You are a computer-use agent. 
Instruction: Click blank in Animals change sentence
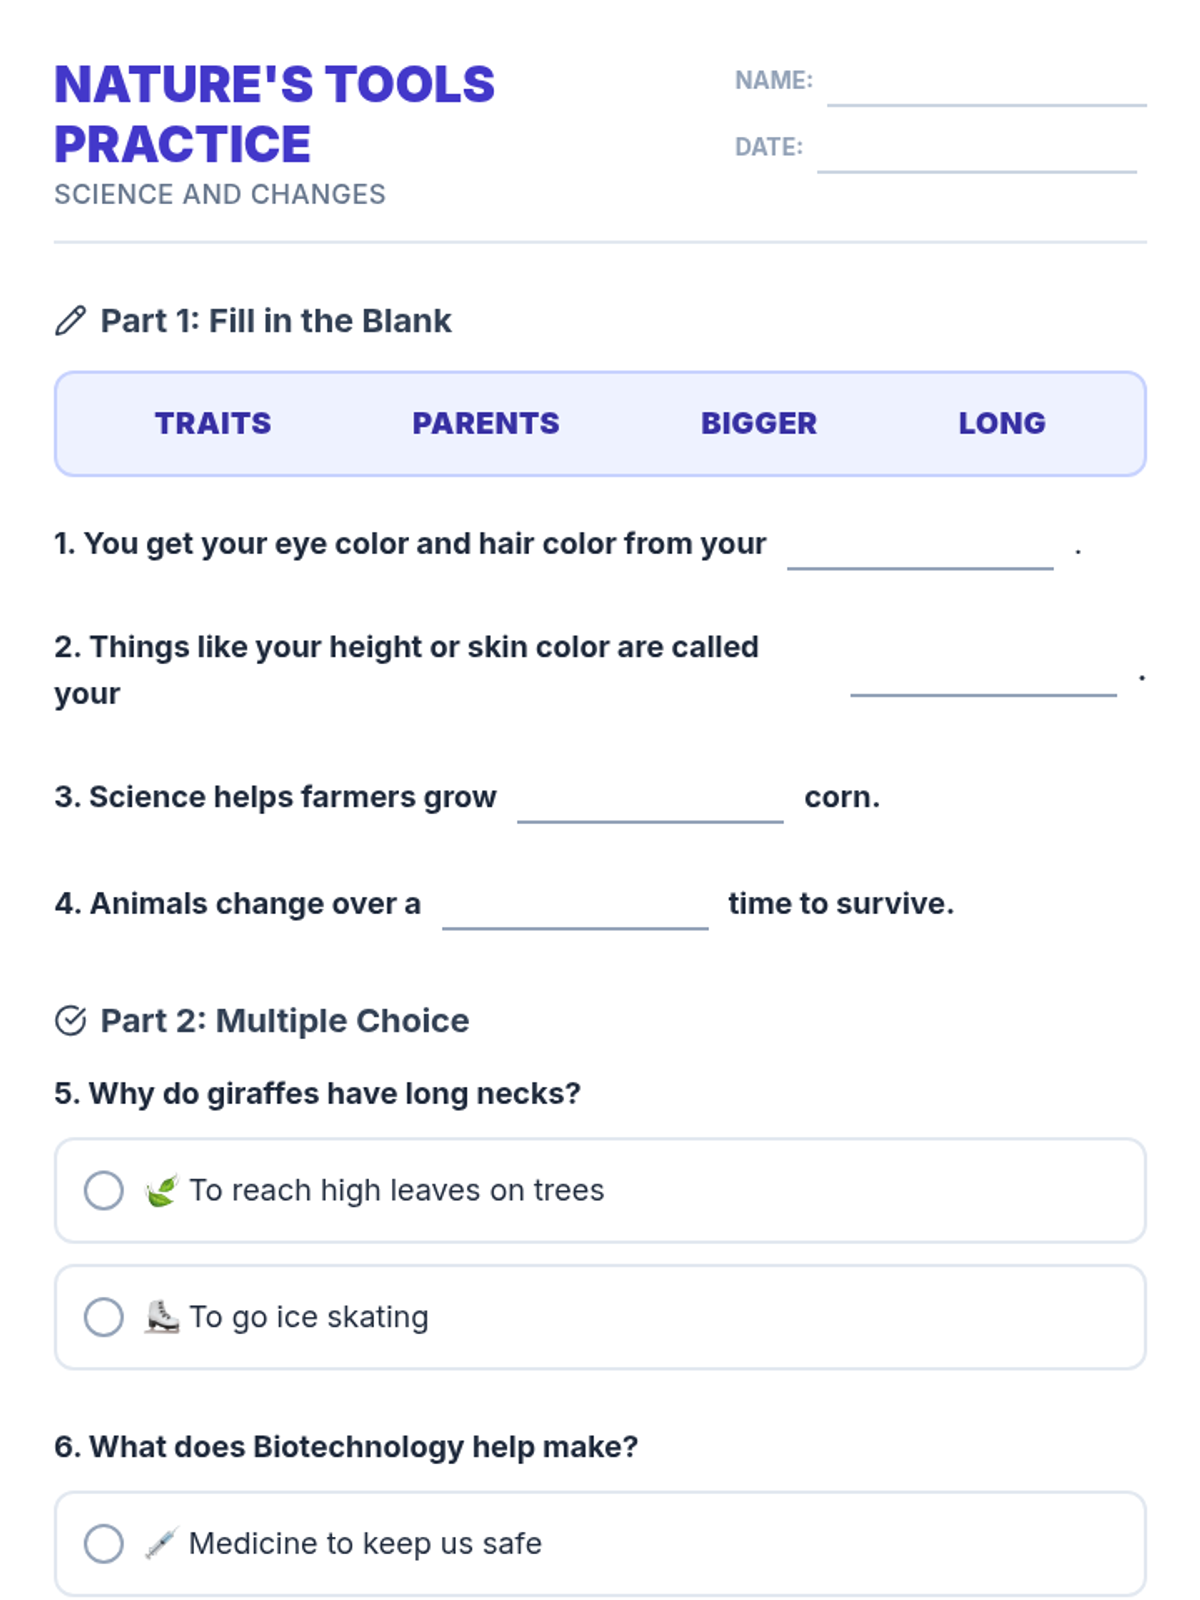click(x=575, y=908)
